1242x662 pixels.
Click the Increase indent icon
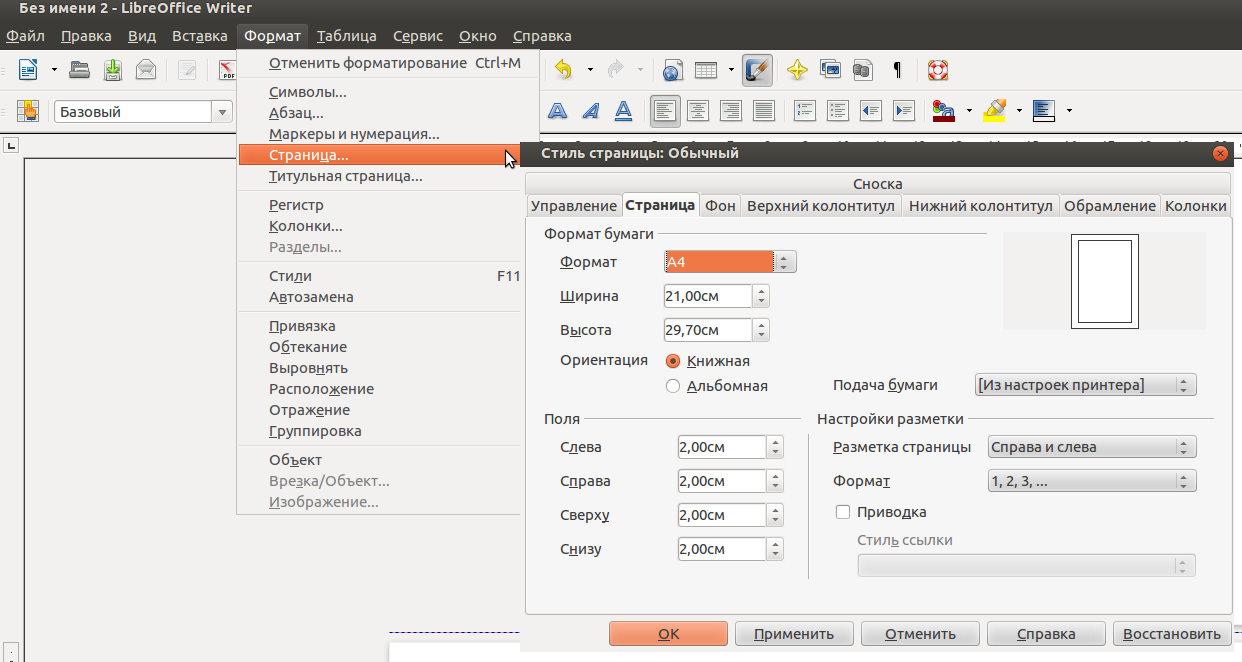[904, 110]
